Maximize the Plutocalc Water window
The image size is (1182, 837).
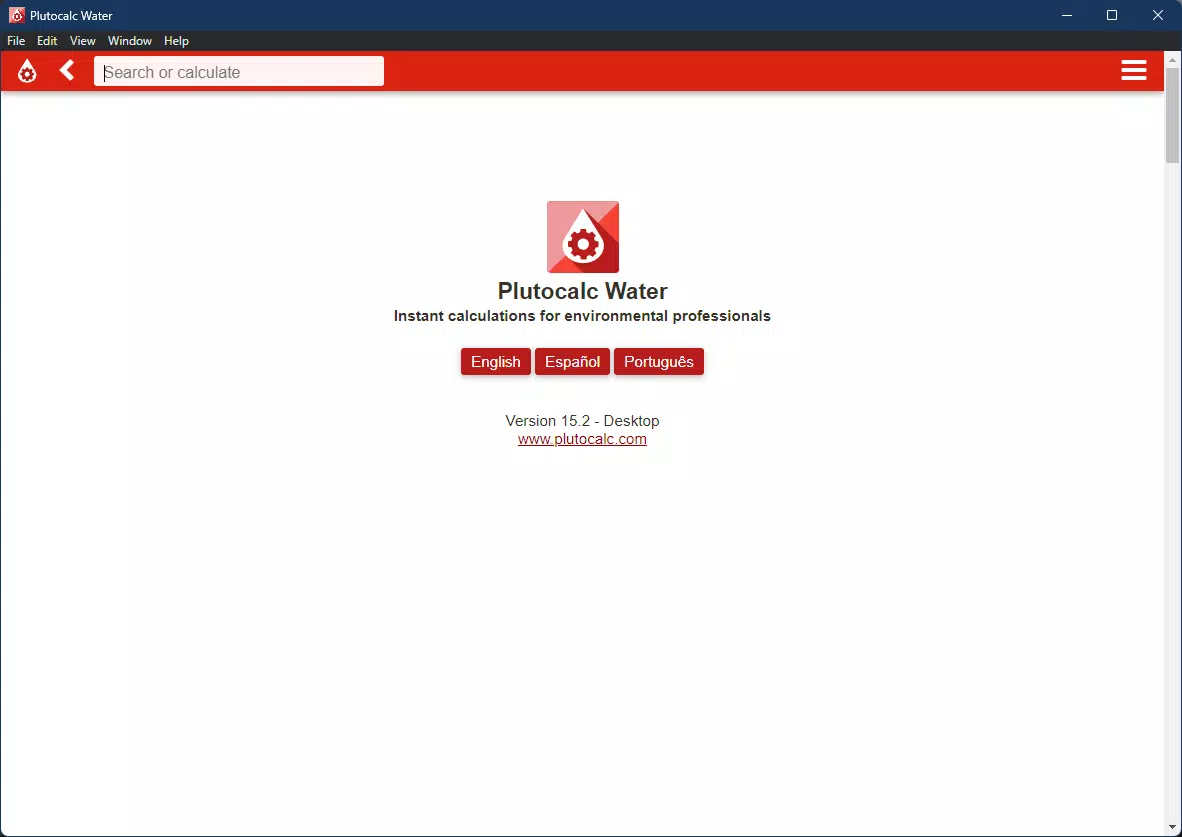point(1112,15)
